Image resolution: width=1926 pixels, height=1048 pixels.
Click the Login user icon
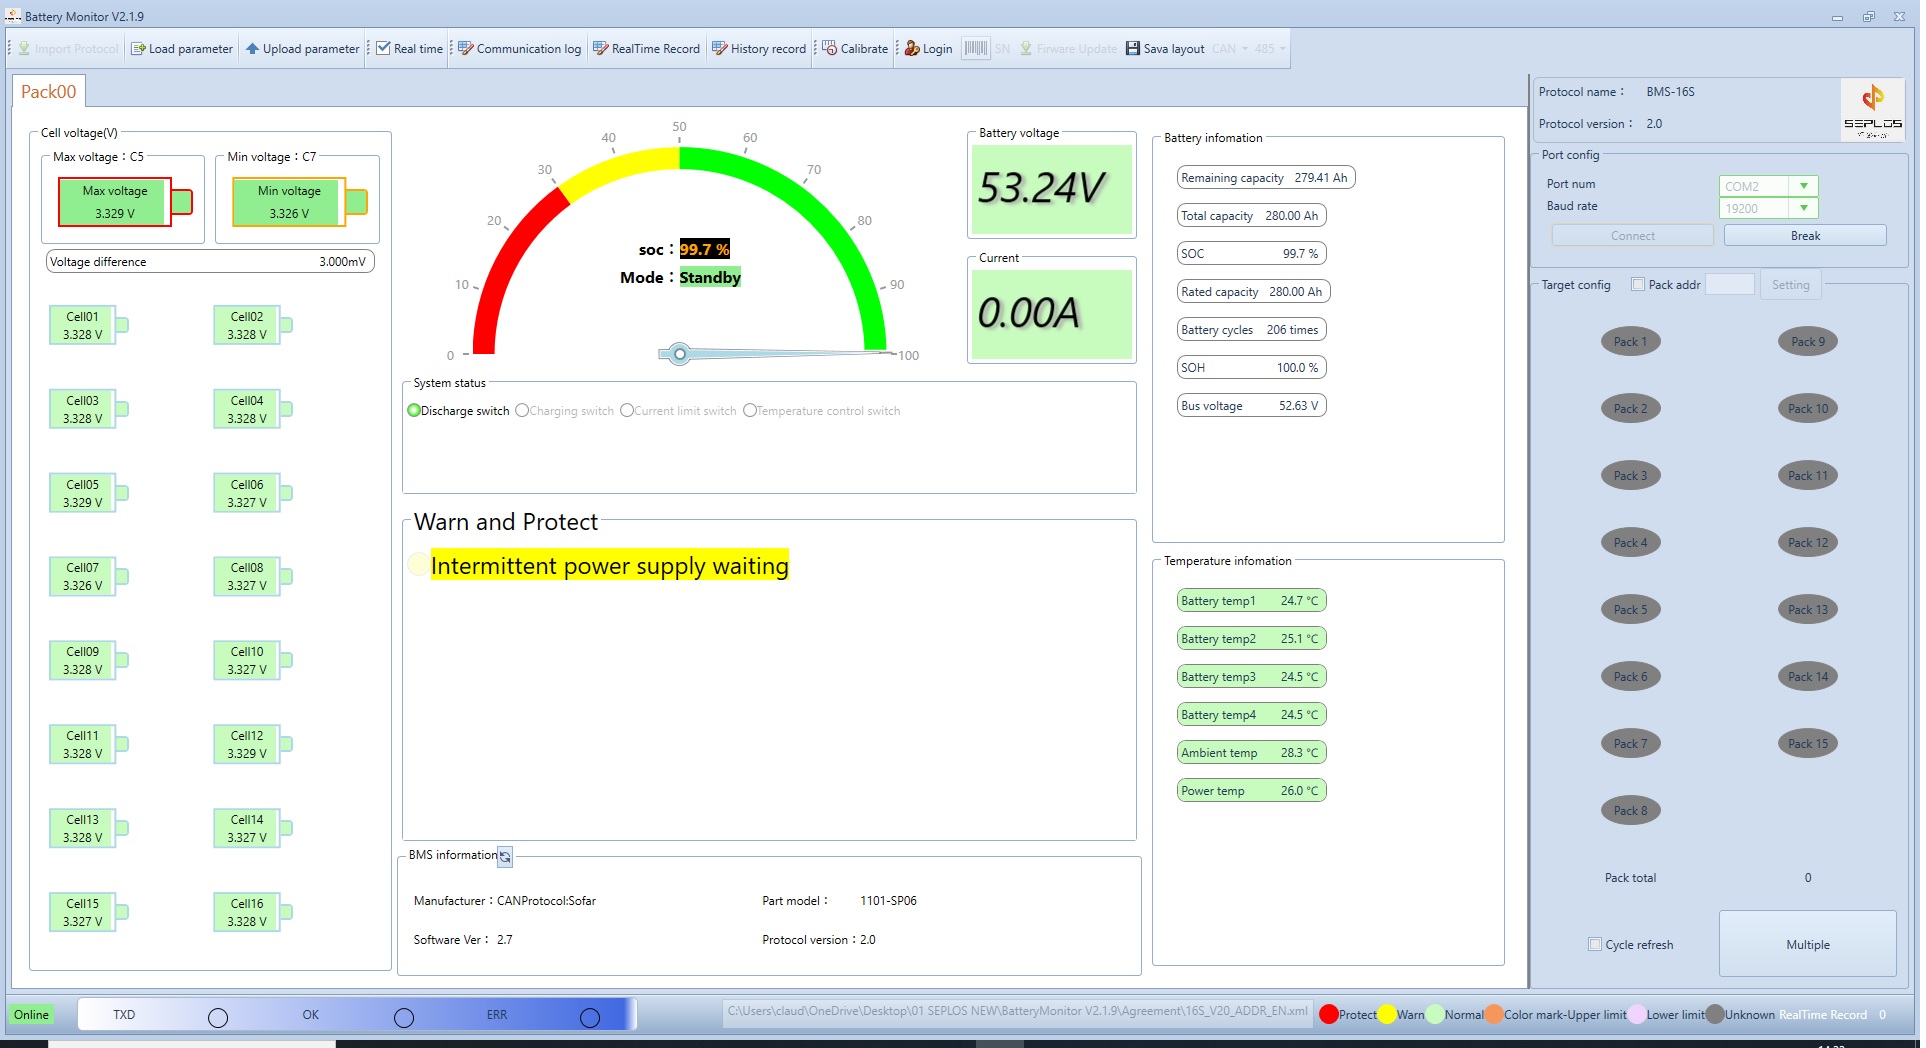pyautogui.click(x=912, y=49)
